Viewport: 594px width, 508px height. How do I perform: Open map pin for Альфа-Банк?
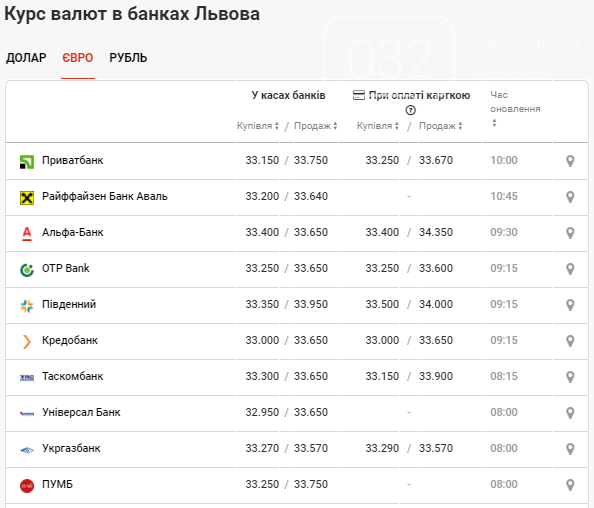point(570,233)
